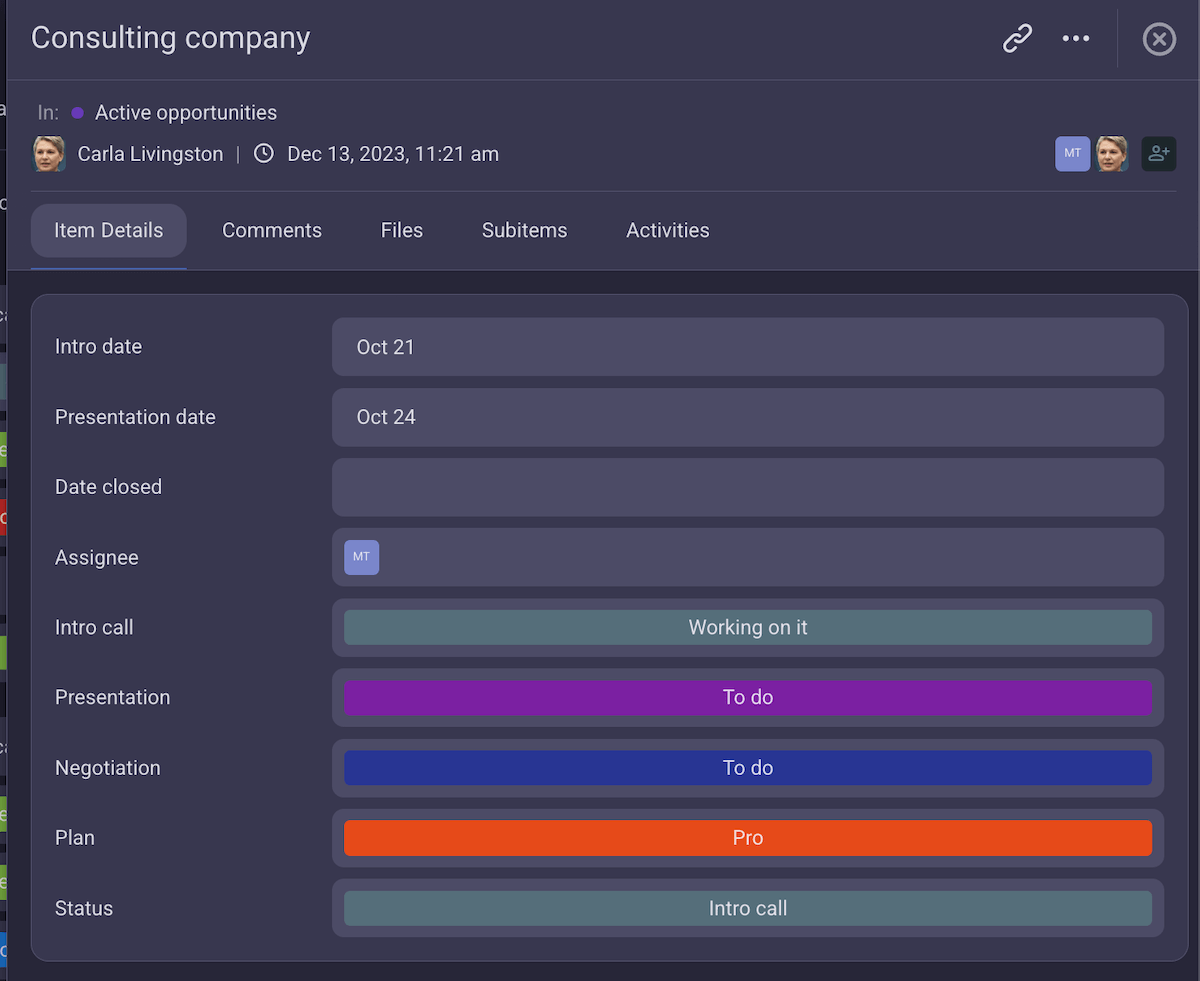Screen dimensions: 1200x981
Task: Click the clock icon beside creation date
Action: pos(264,154)
